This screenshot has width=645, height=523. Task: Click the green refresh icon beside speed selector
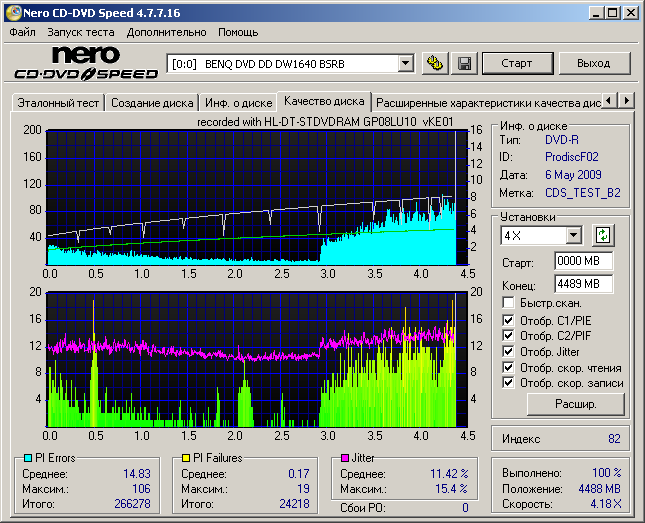pyautogui.click(x=602, y=236)
